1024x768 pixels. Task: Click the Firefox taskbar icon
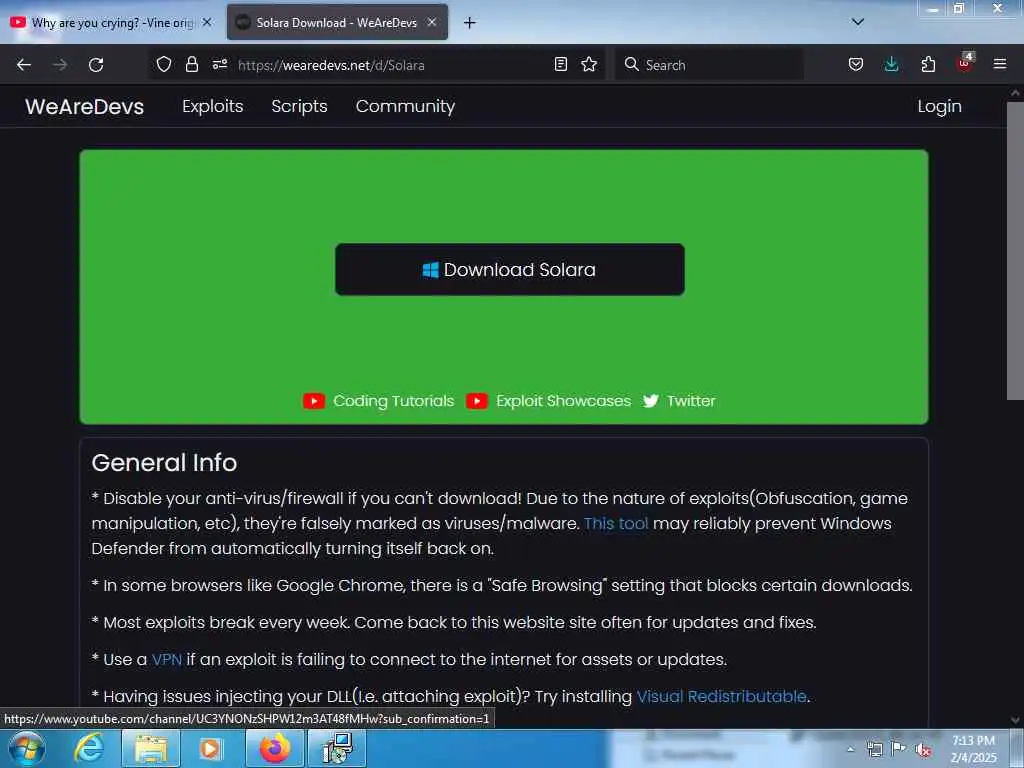pyautogui.click(x=275, y=748)
